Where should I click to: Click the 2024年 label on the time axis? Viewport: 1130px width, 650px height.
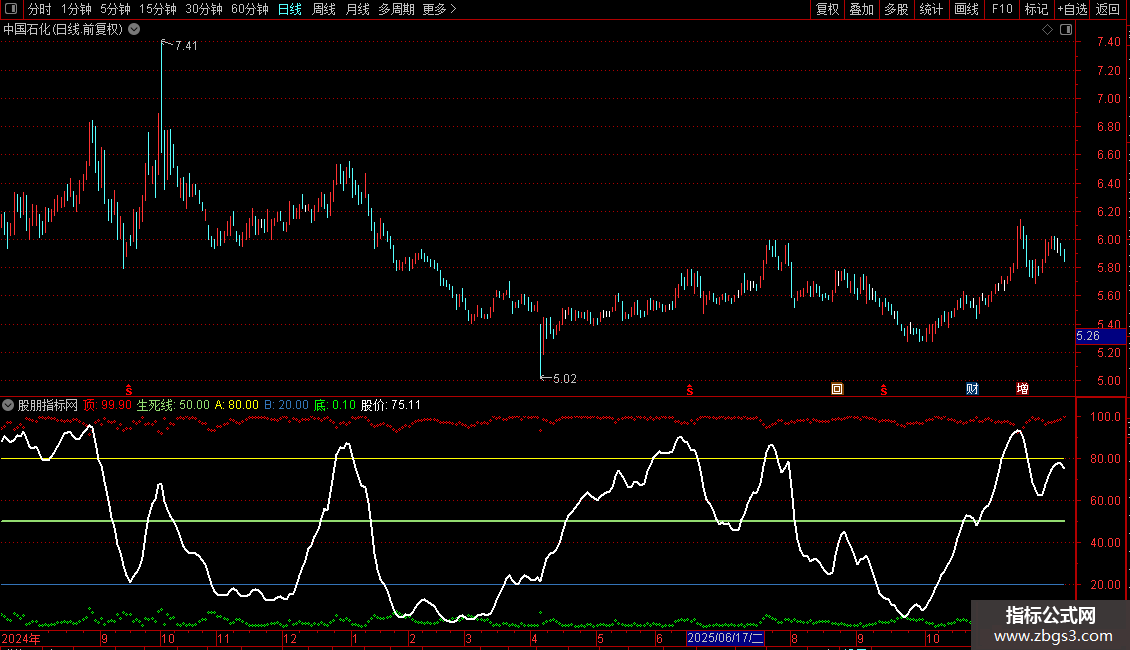pyautogui.click(x=21, y=638)
